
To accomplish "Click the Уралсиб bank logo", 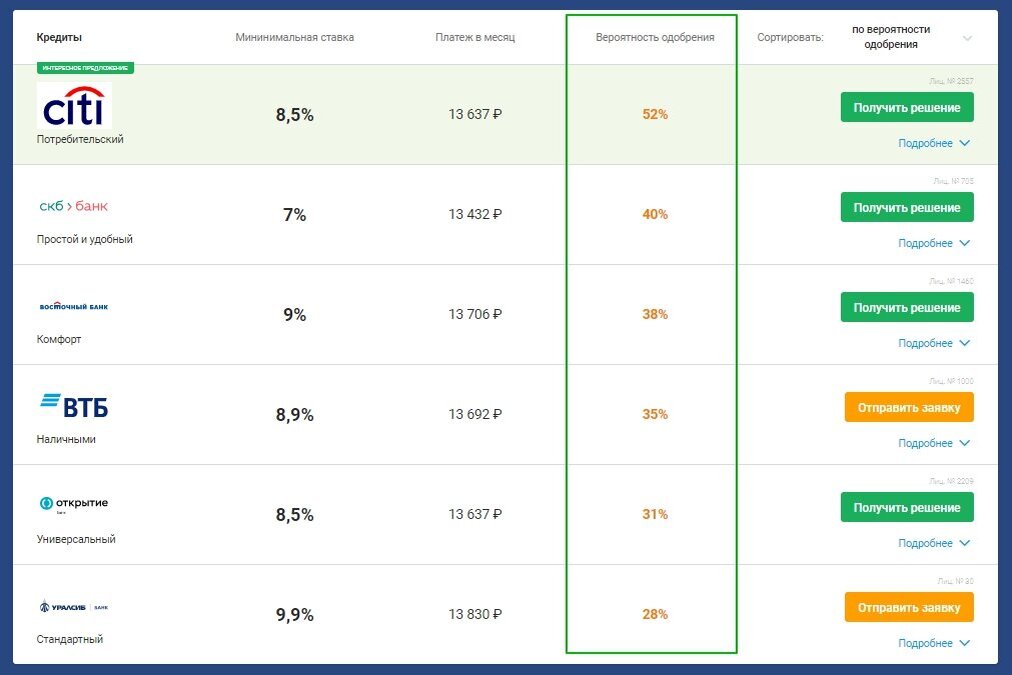I will point(74,607).
